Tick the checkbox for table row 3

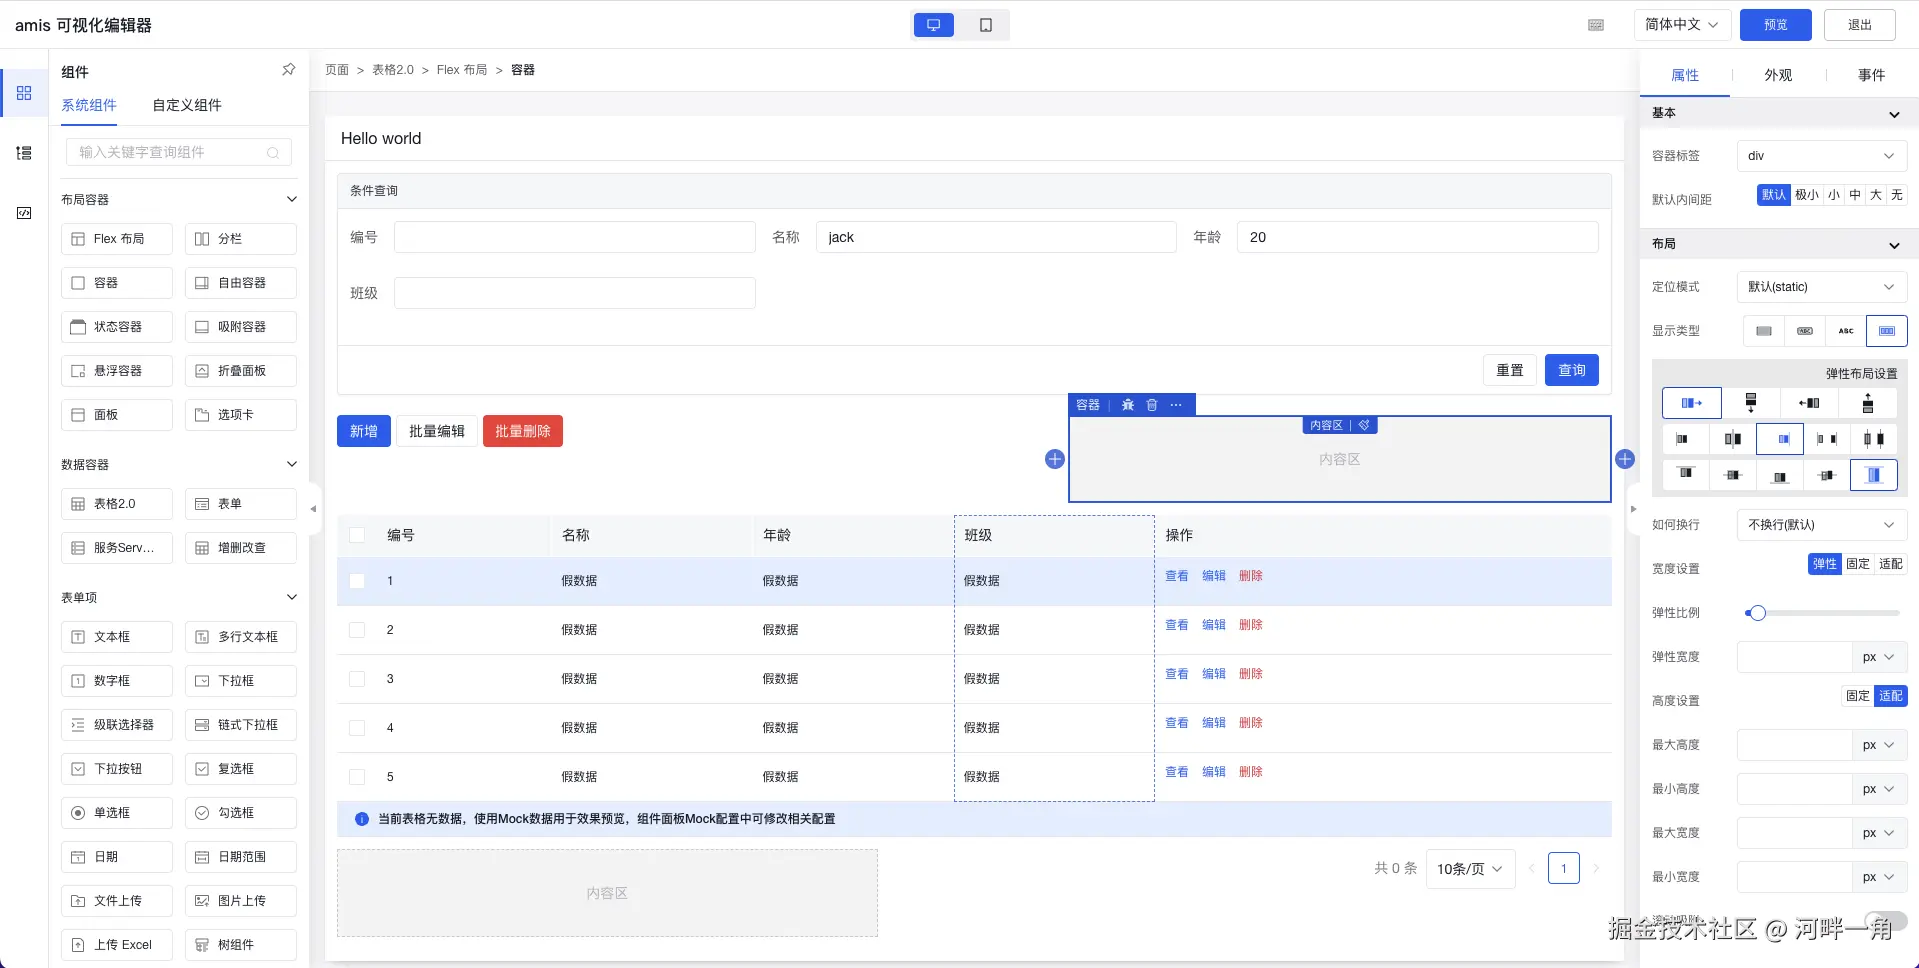click(357, 679)
